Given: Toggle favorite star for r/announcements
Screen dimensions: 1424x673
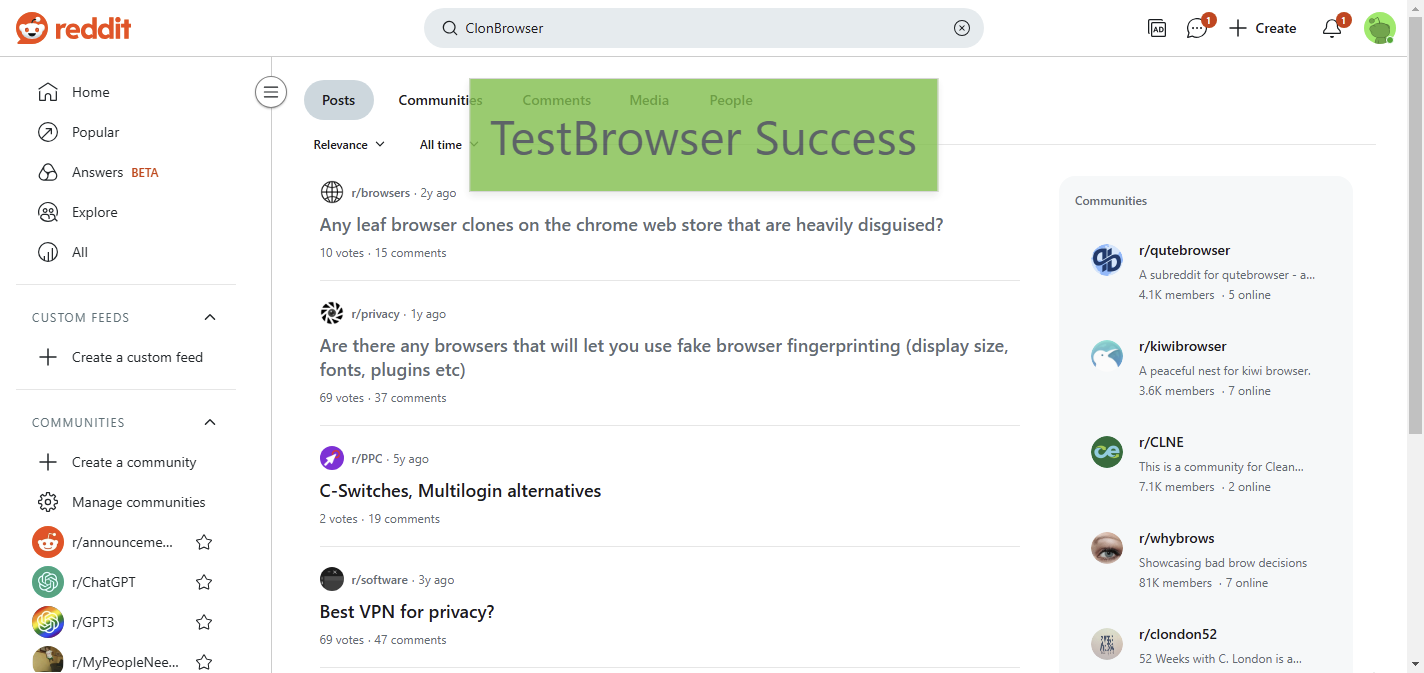Looking at the screenshot, I should pos(204,542).
